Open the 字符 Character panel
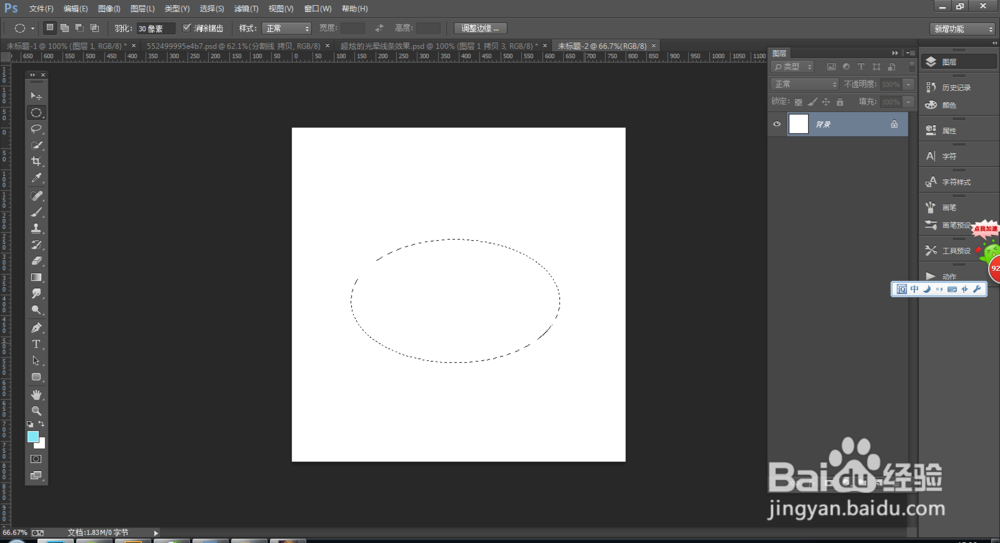This screenshot has width=1000, height=543. pos(941,156)
